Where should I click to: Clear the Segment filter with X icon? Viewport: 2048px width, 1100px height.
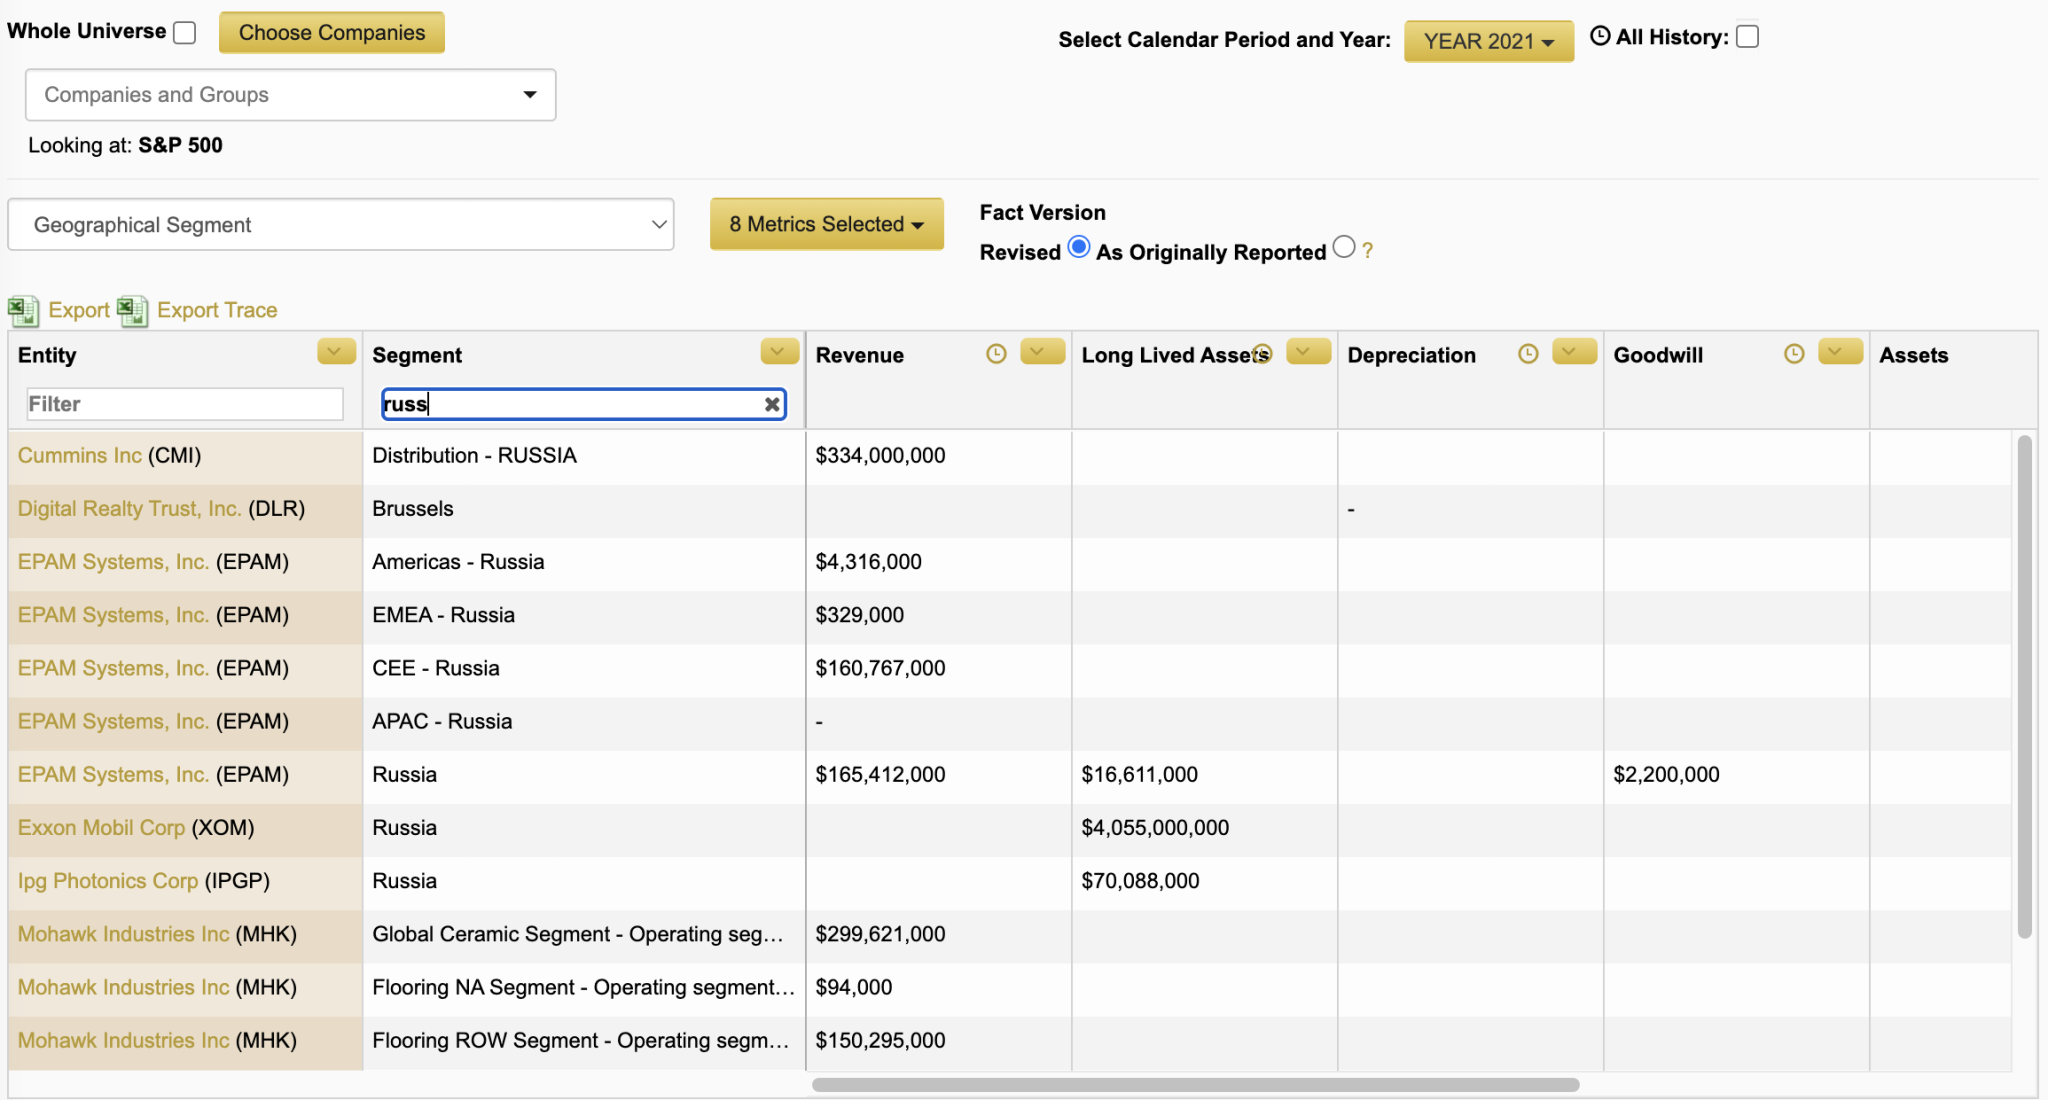(772, 405)
